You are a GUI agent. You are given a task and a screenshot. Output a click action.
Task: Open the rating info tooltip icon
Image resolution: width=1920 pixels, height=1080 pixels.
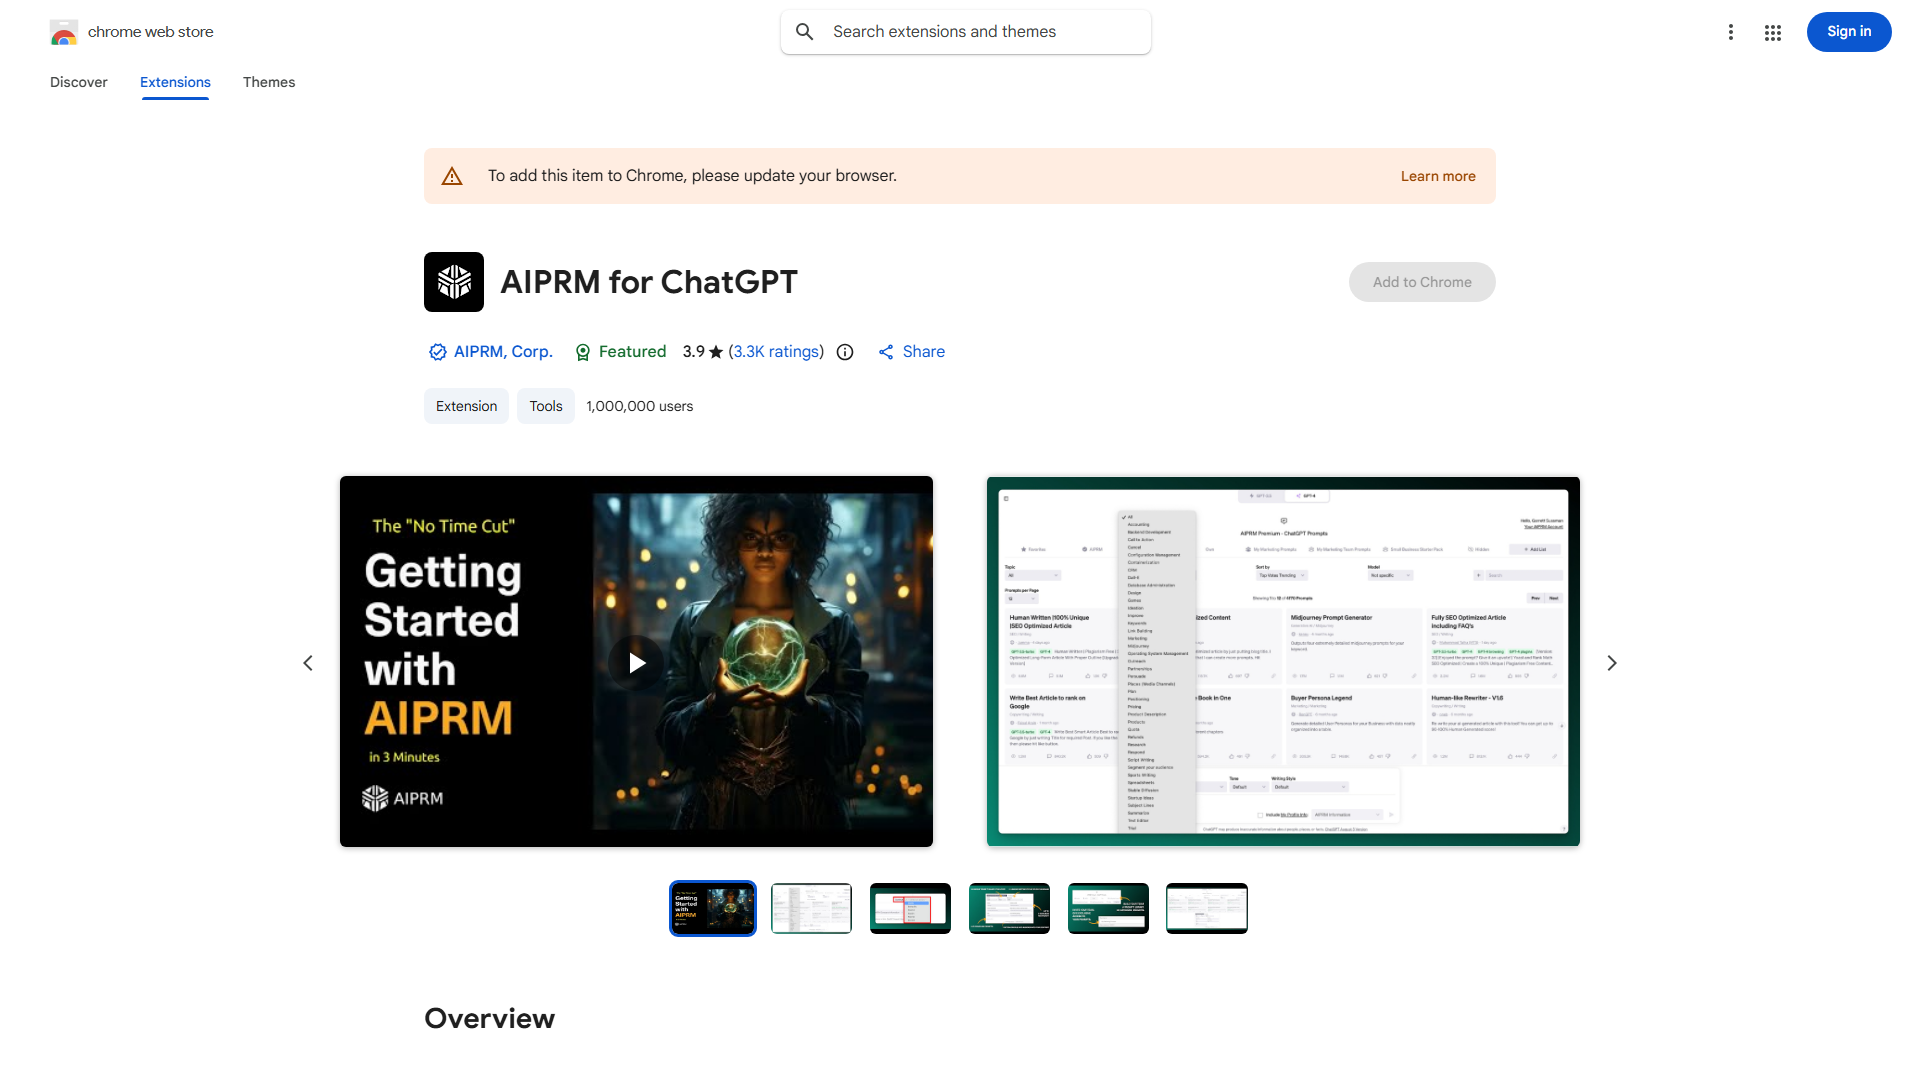point(845,352)
